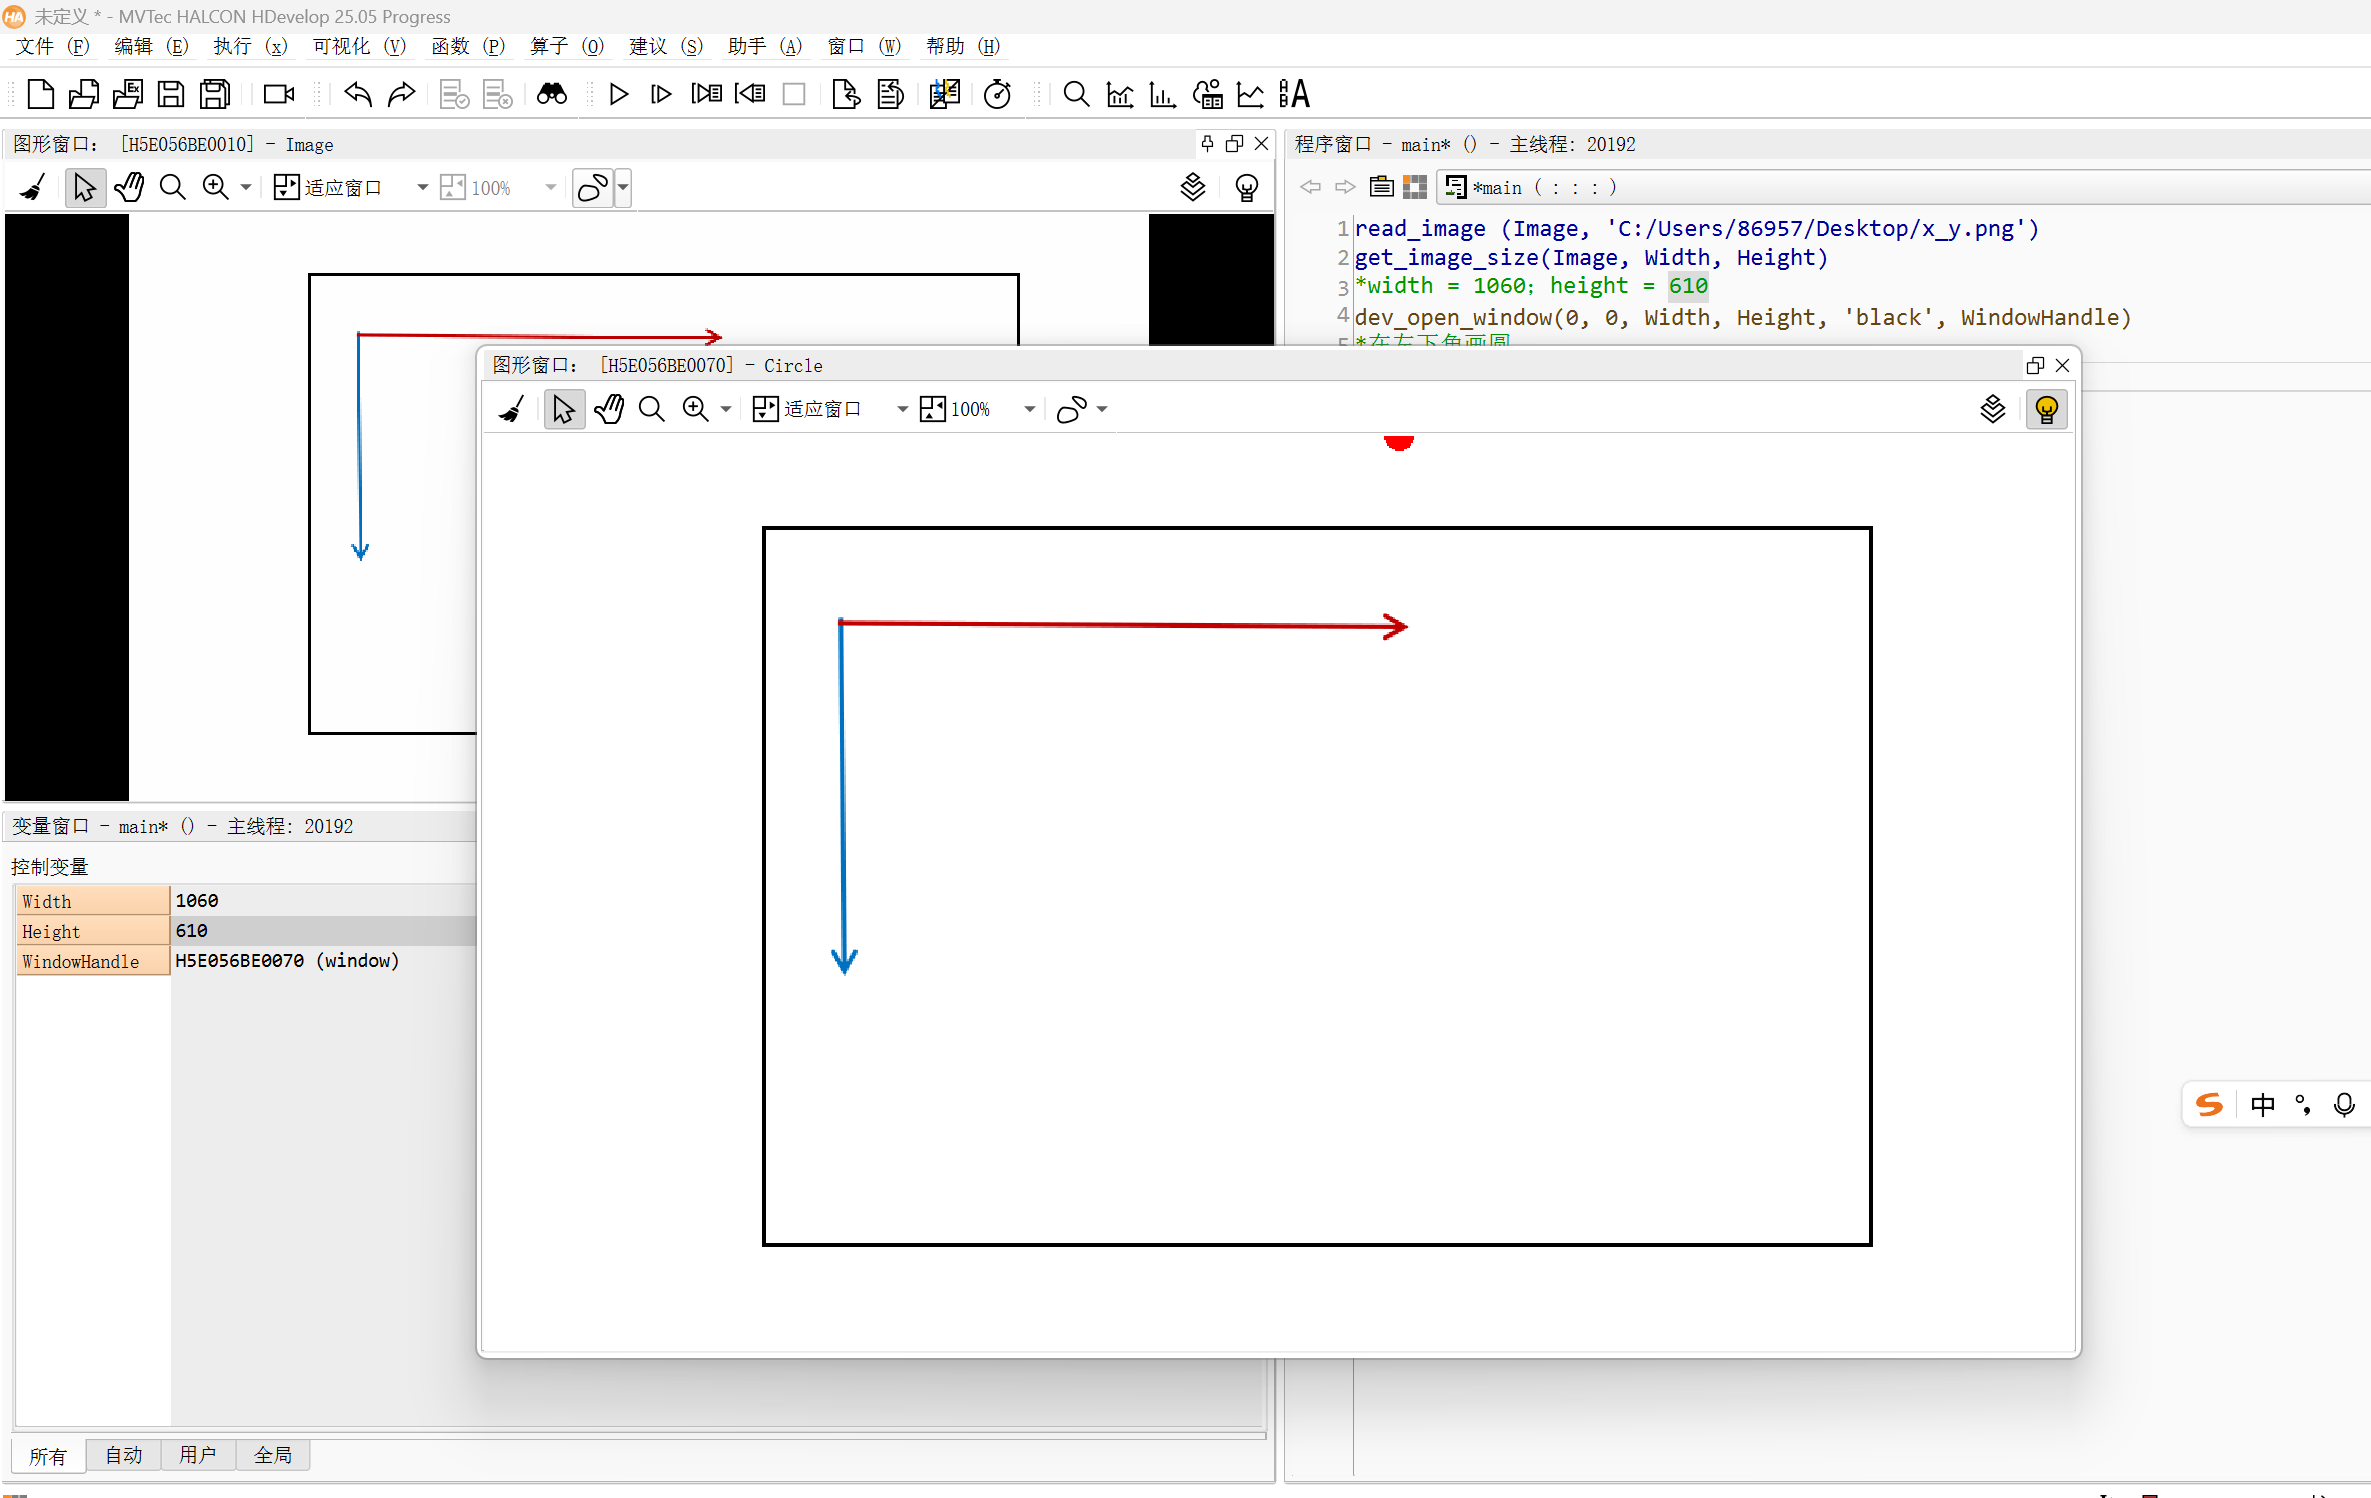Toggle yellow light bulb in Circle window
The width and height of the screenshot is (2371, 1498).
pos(2046,409)
